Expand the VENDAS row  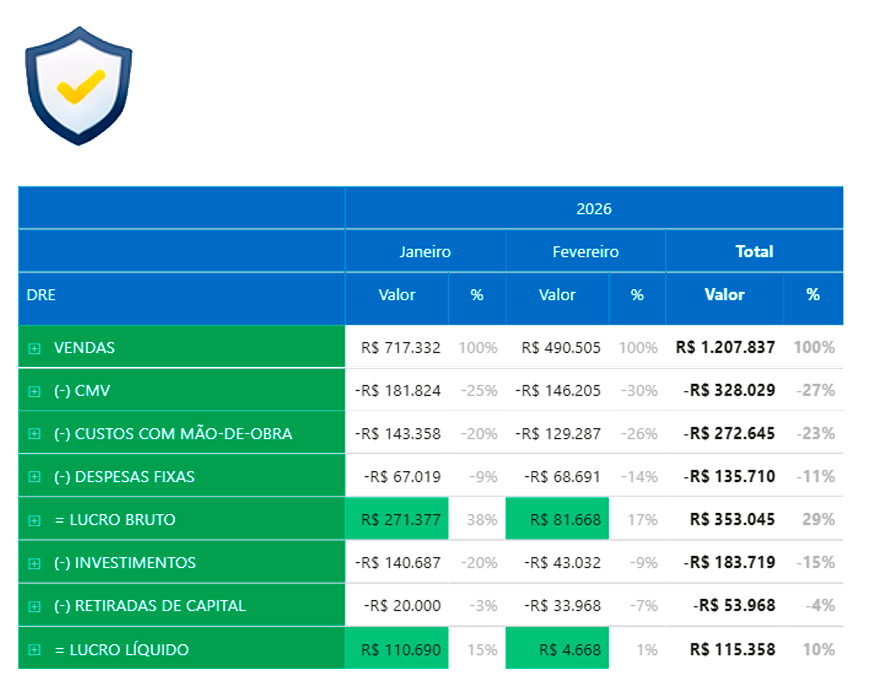click(x=34, y=348)
